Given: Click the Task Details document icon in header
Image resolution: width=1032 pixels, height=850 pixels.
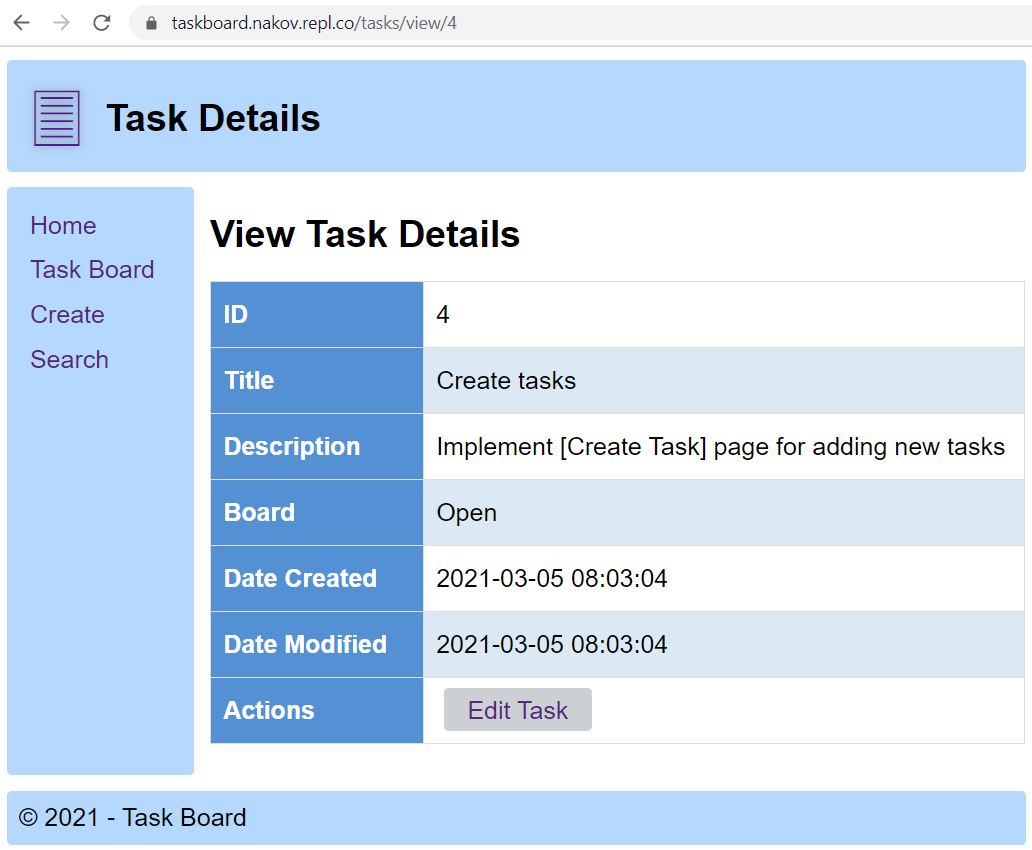Looking at the screenshot, I should (x=55, y=116).
